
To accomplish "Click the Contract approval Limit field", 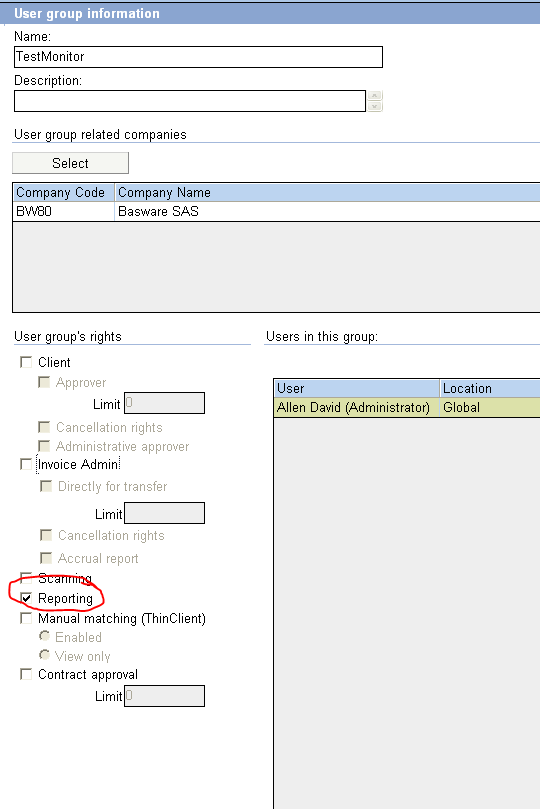I will pos(165,696).
